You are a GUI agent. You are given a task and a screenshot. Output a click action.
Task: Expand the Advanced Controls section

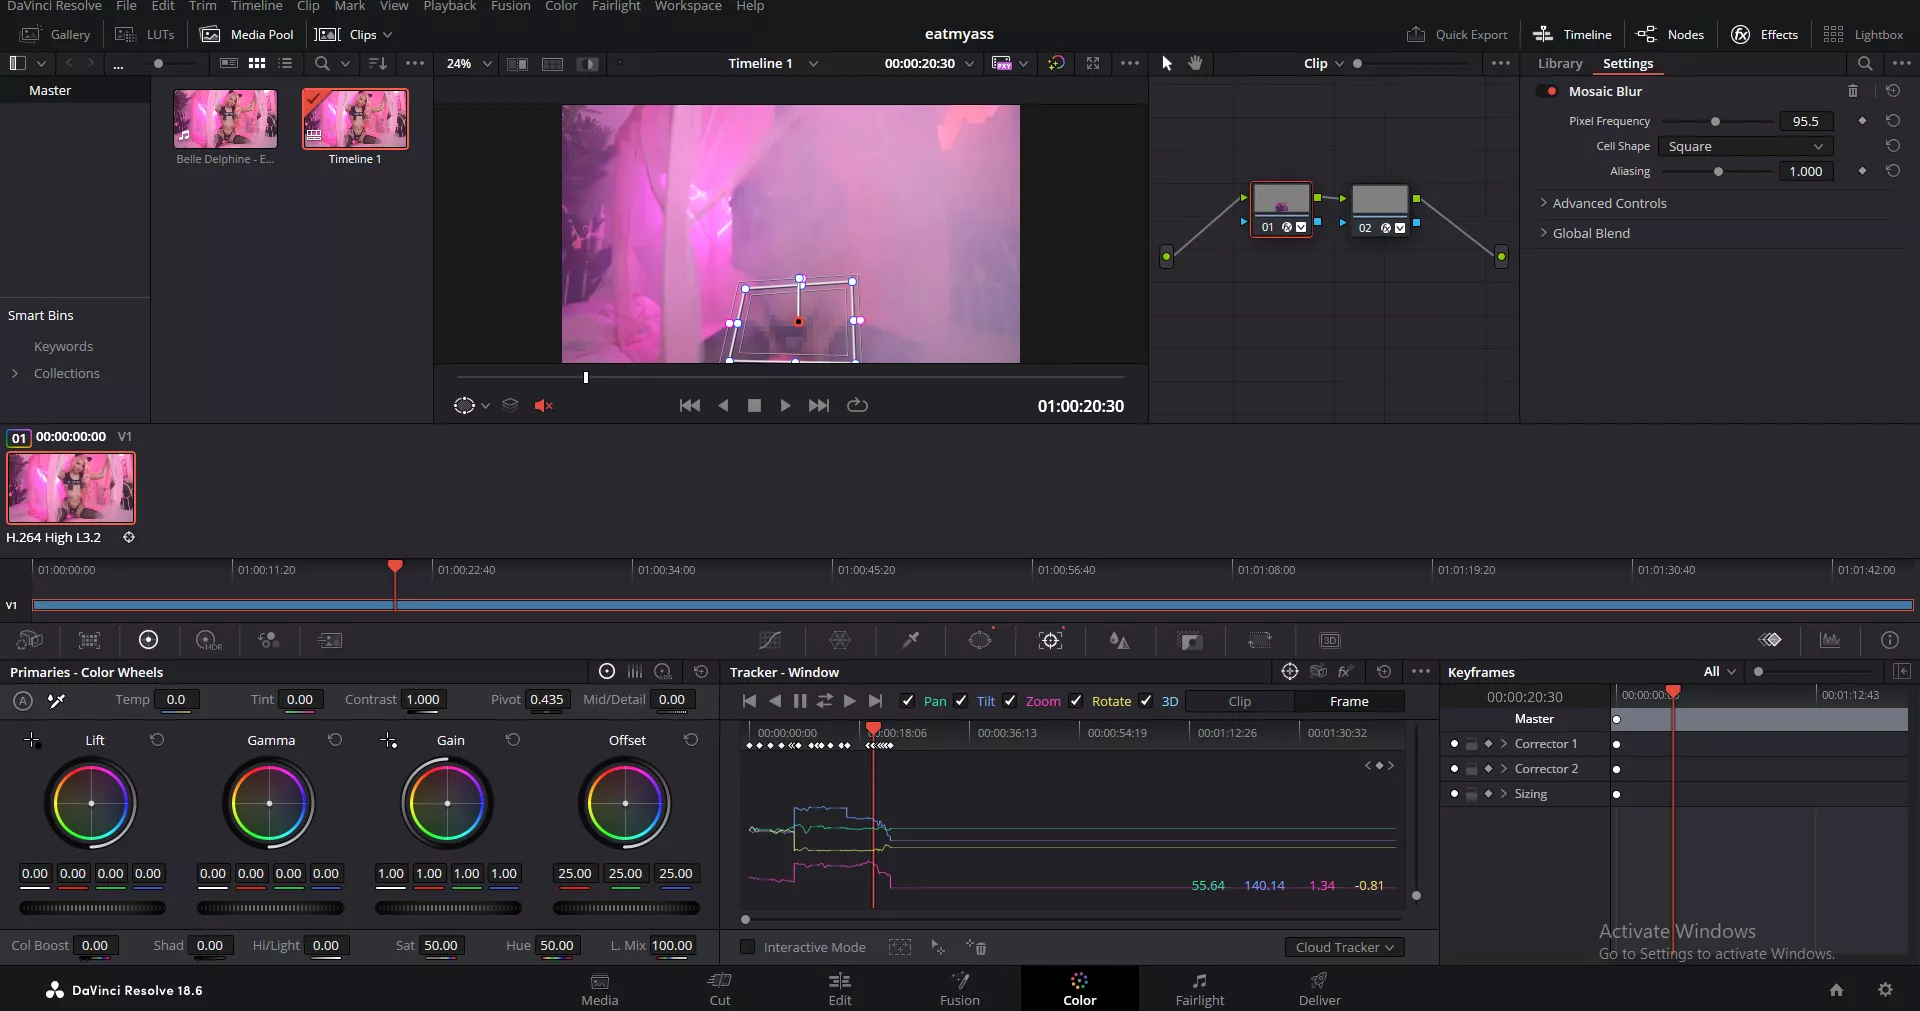tap(1609, 203)
